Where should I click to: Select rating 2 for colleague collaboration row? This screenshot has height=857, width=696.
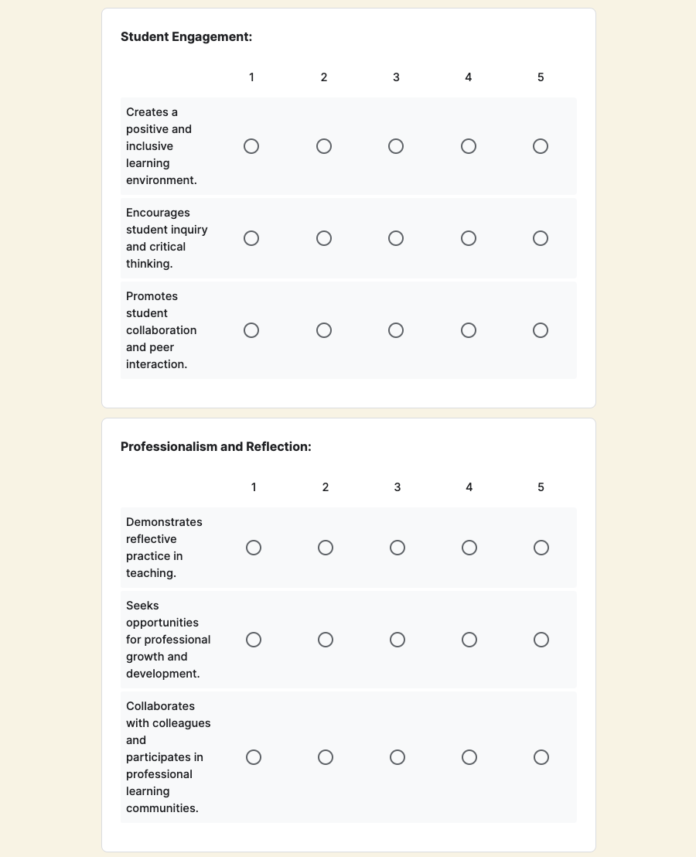325,757
